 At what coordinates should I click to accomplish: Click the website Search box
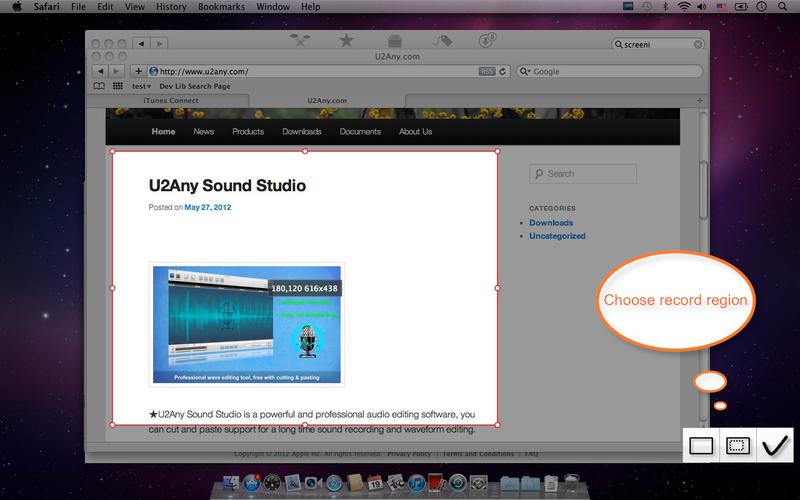pos(583,174)
